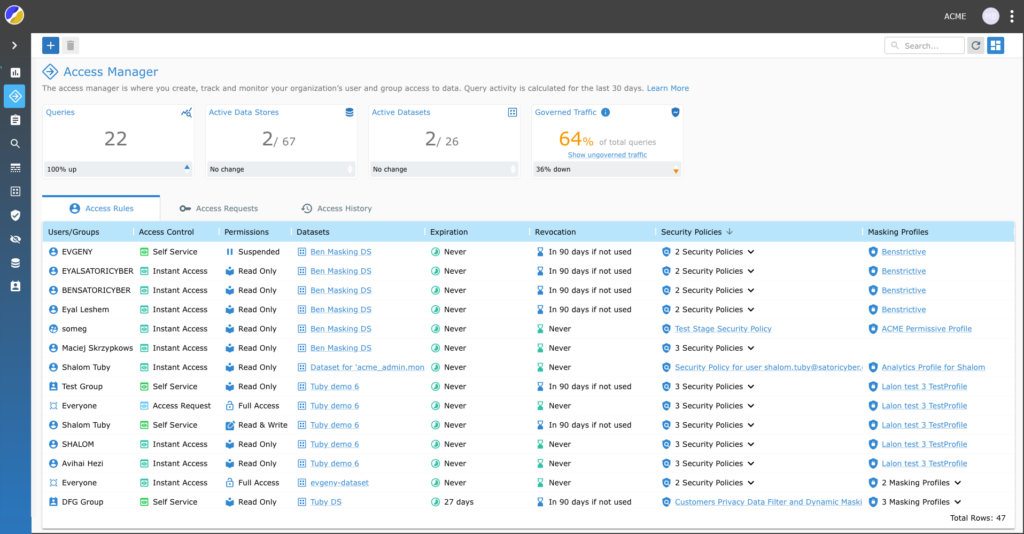Expand 2 Security Policies for EYALSATORICYBER row
Viewport: 1024px width, 534px height.
(x=751, y=271)
